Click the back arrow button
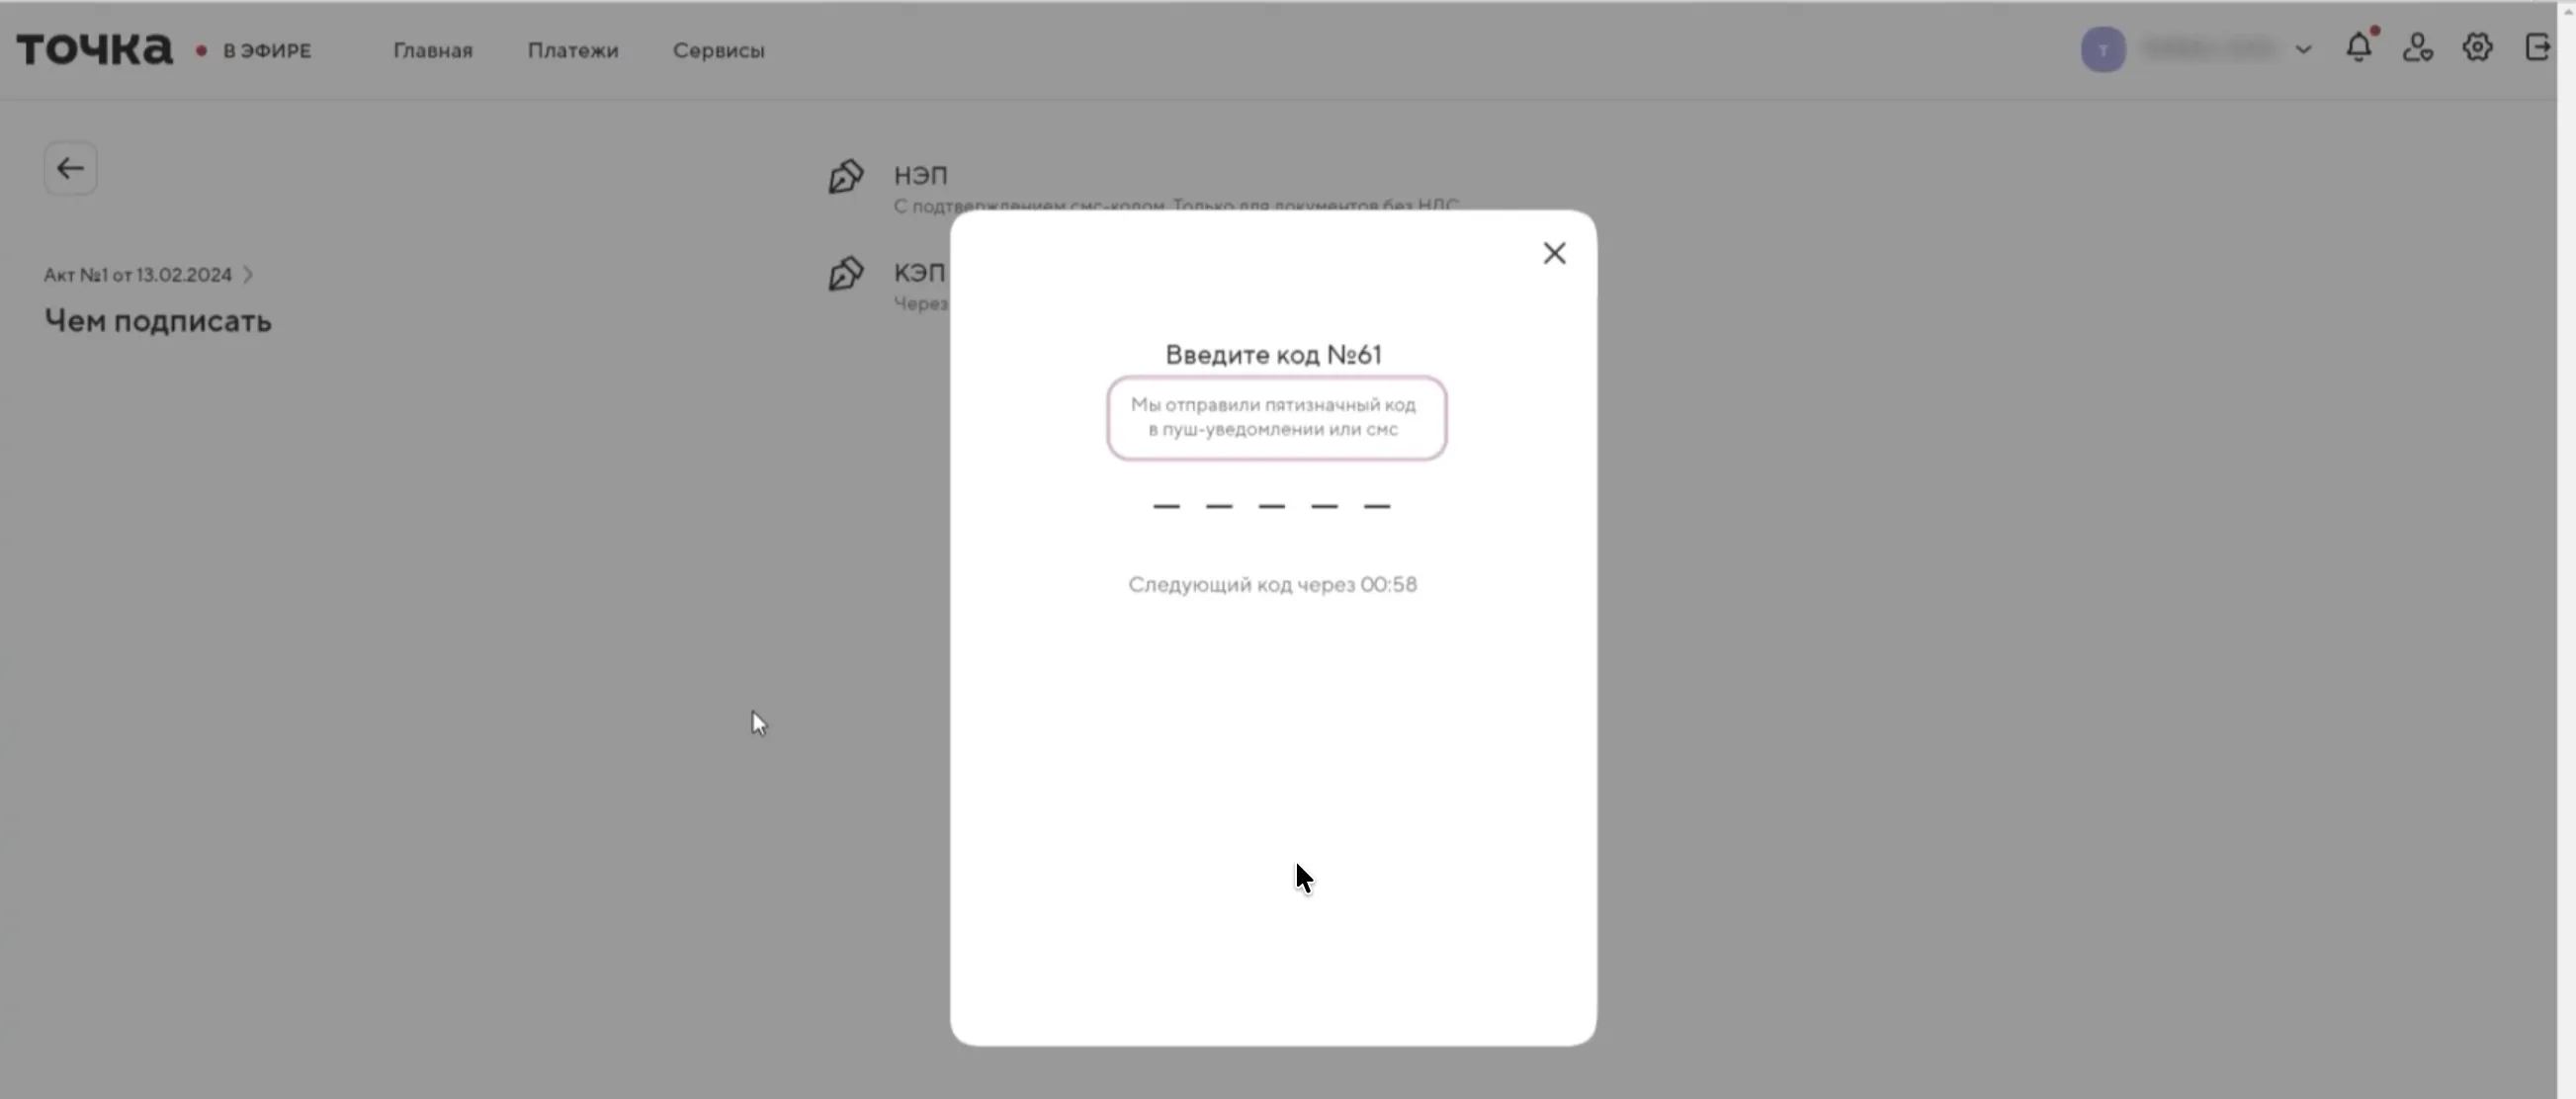This screenshot has width=2576, height=1099. click(x=70, y=168)
